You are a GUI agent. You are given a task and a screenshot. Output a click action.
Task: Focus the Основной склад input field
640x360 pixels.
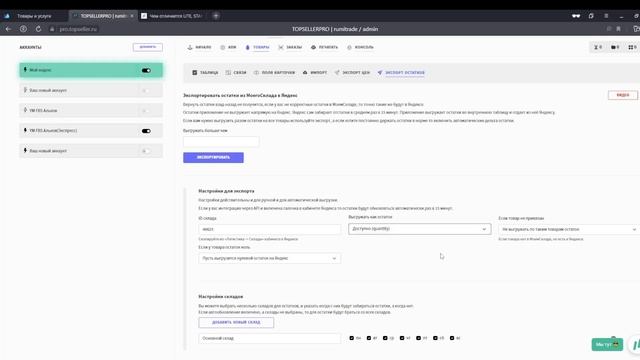269,338
